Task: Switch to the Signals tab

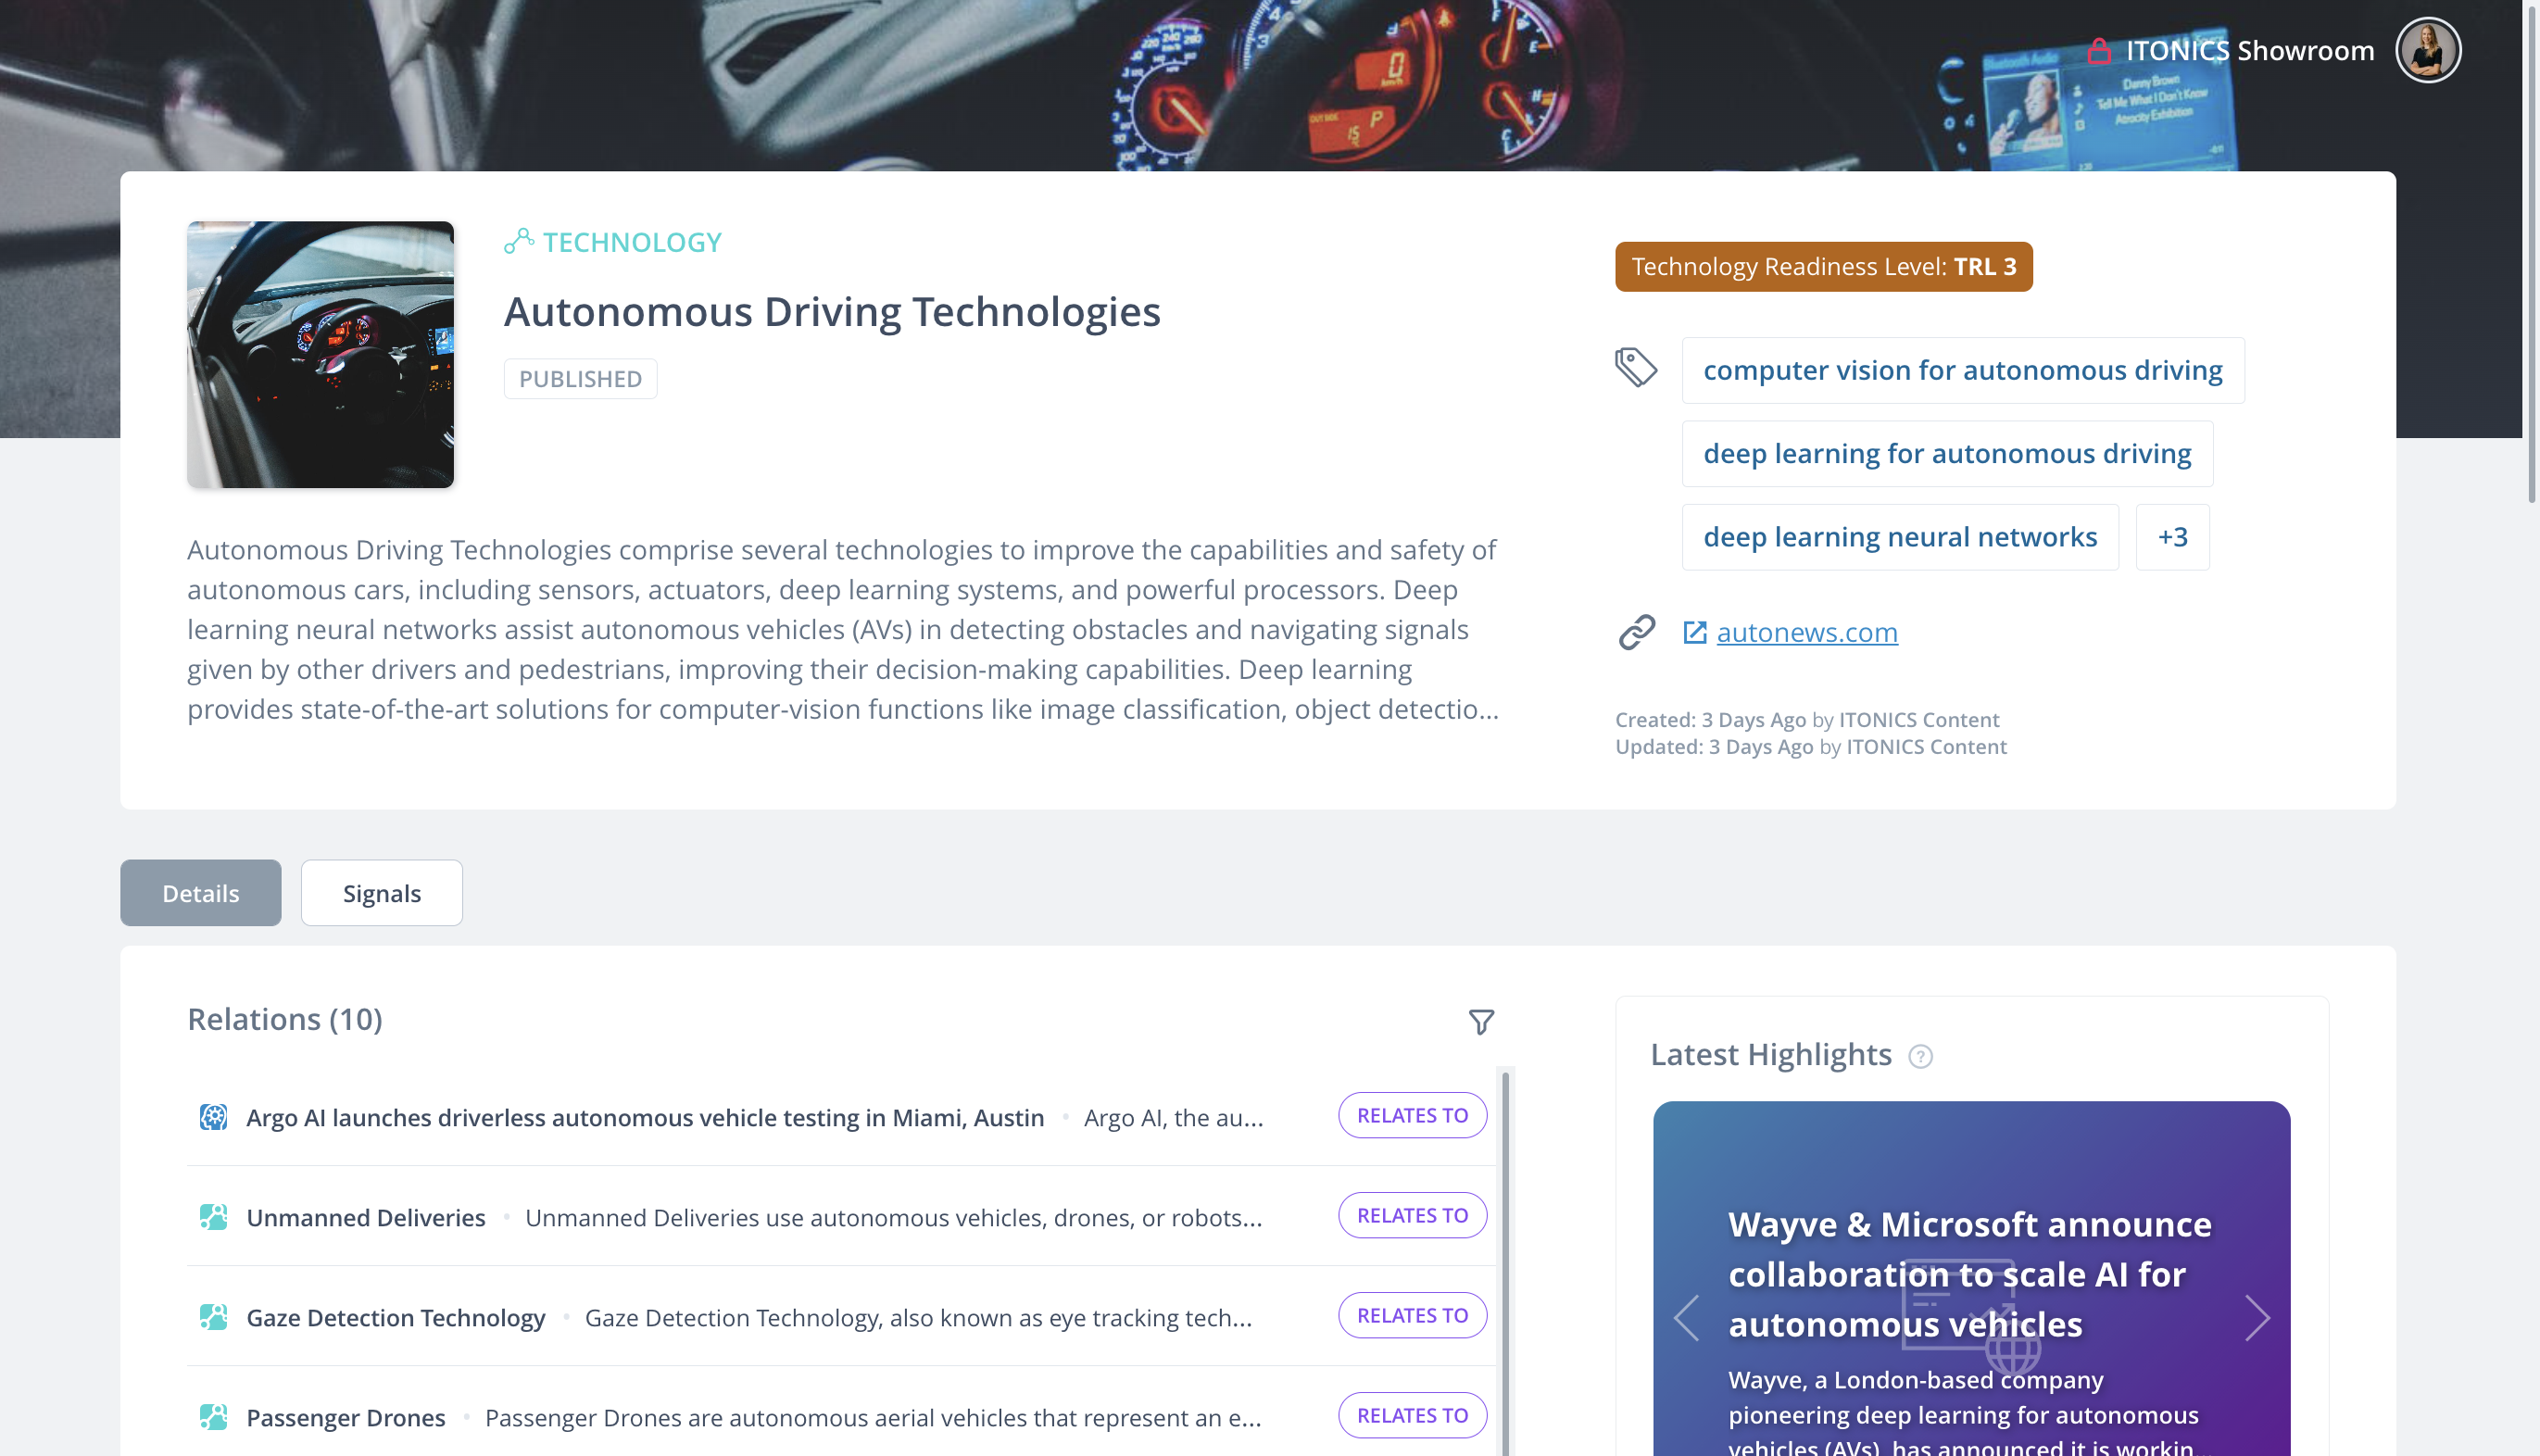Action: (381, 893)
